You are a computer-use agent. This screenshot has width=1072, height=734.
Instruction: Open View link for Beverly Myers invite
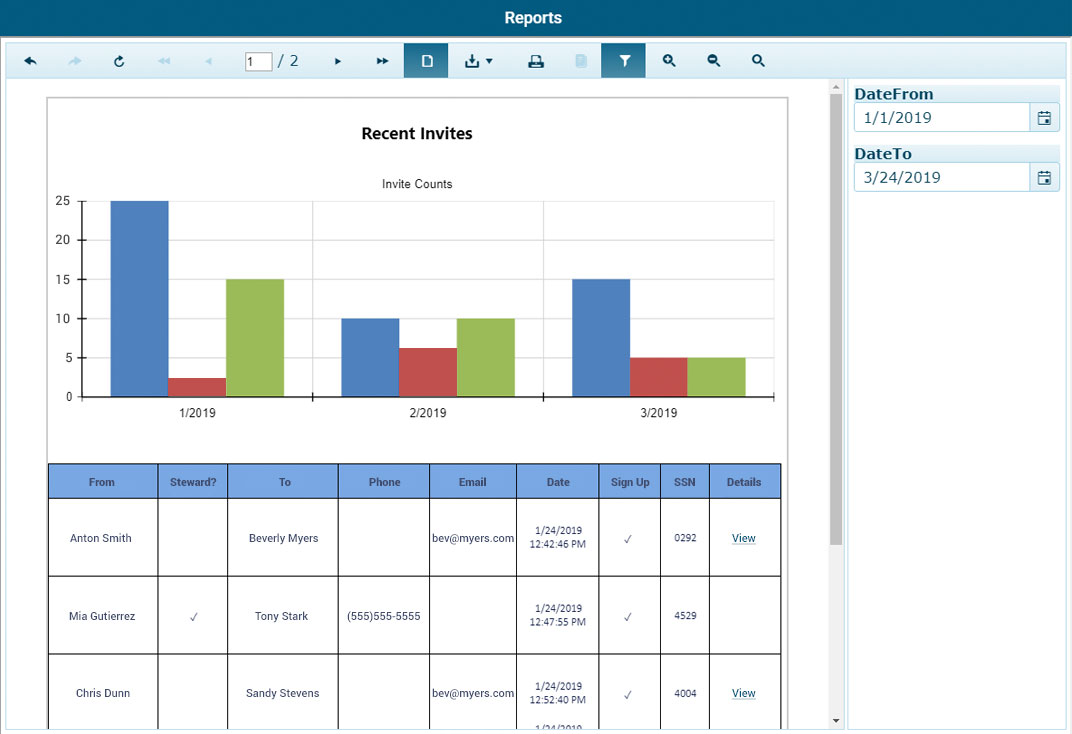click(x=743, y=538)
